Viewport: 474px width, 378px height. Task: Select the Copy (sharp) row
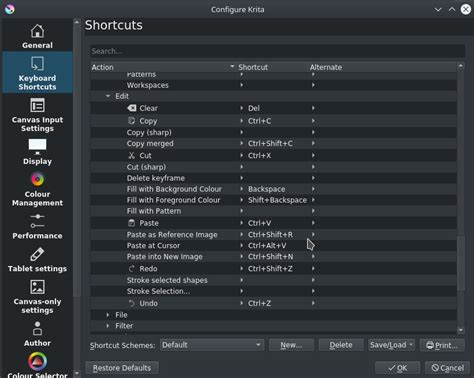[274, 132]
